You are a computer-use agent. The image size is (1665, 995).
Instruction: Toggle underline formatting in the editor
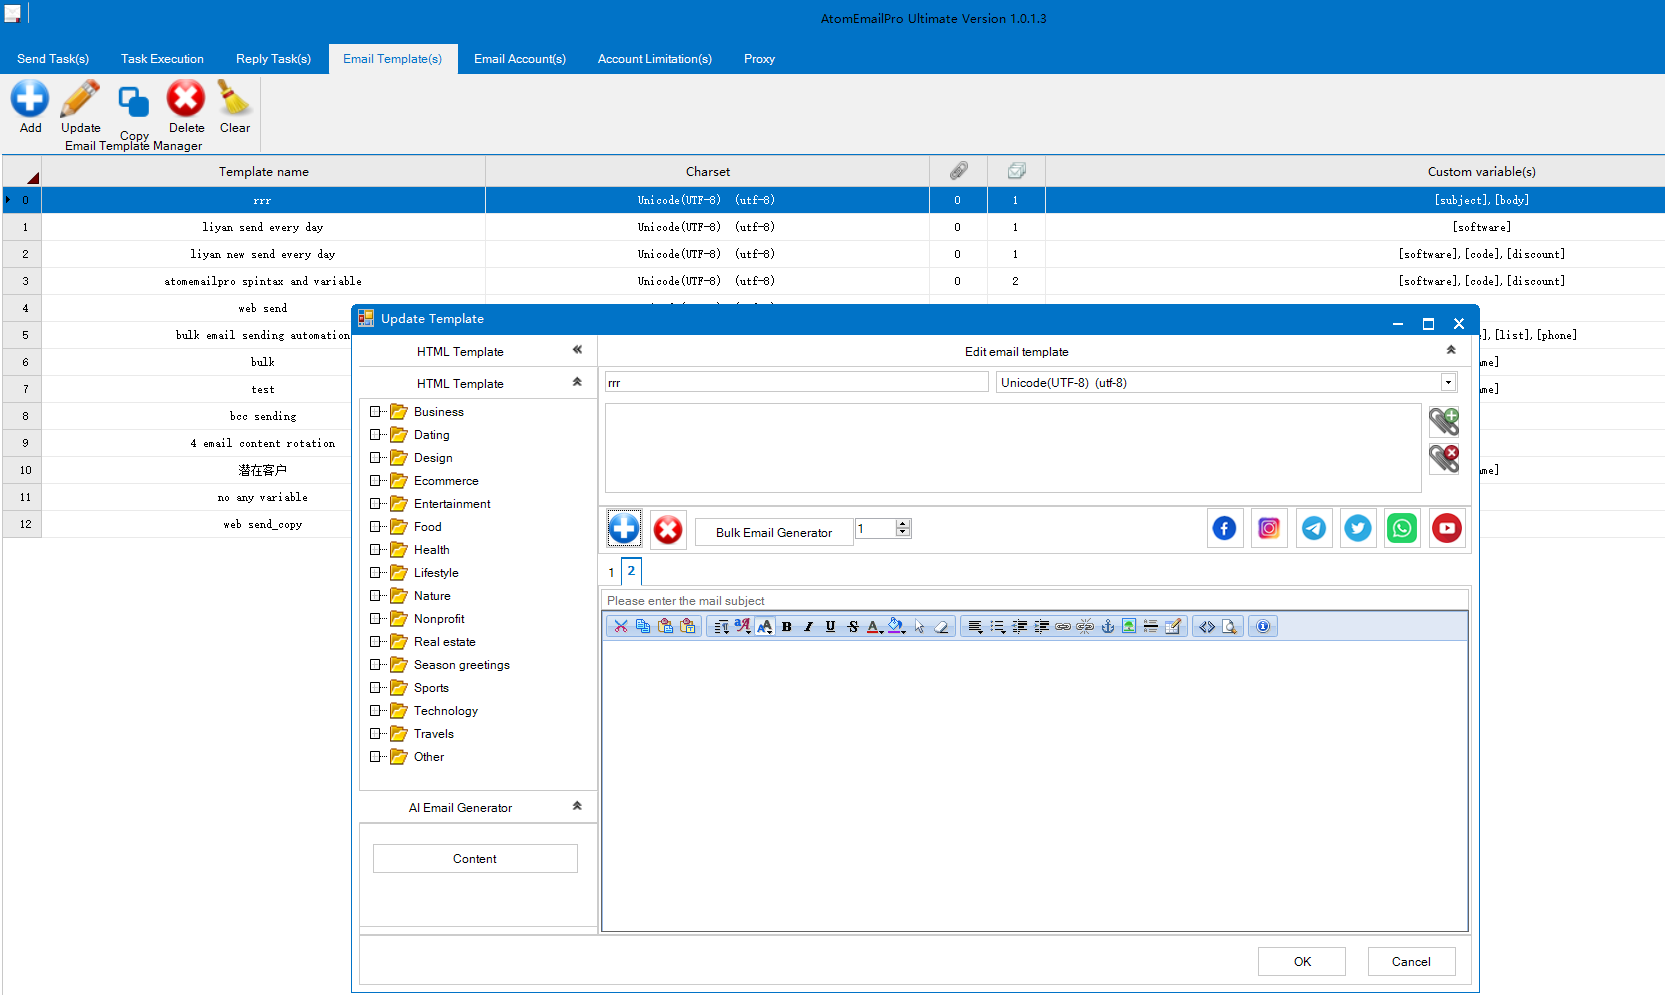tap(830, 626)
